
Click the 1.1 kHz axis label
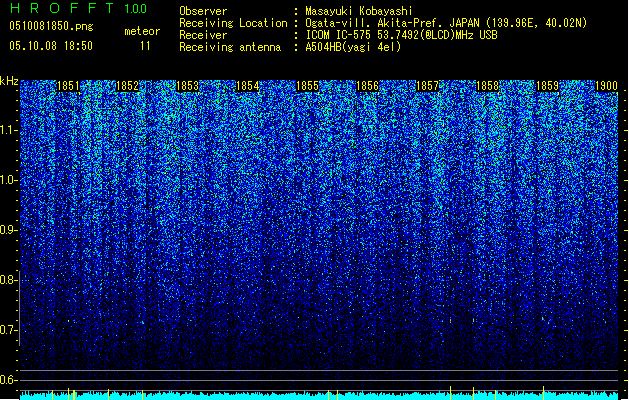(x=9, y=130)
